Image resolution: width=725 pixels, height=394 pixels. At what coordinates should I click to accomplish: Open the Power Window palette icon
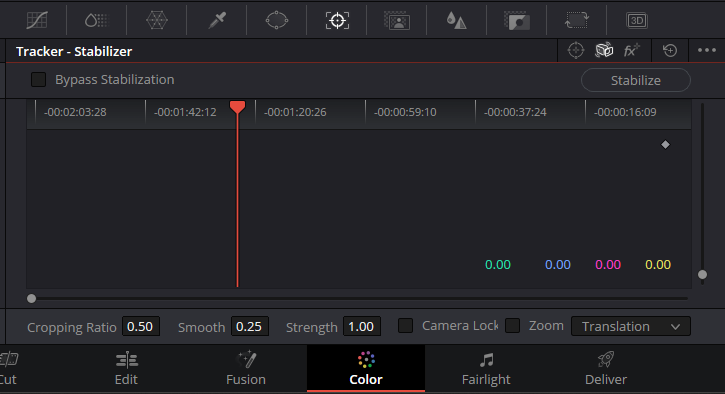coord(276,20)
